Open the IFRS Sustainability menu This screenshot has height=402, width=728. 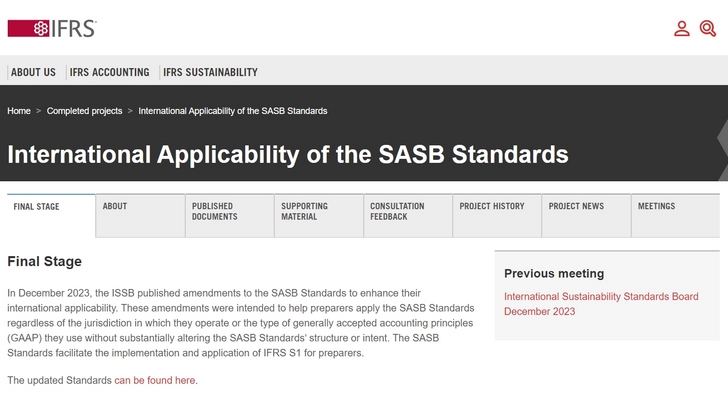pyautogui.click(x=210, y=72)
